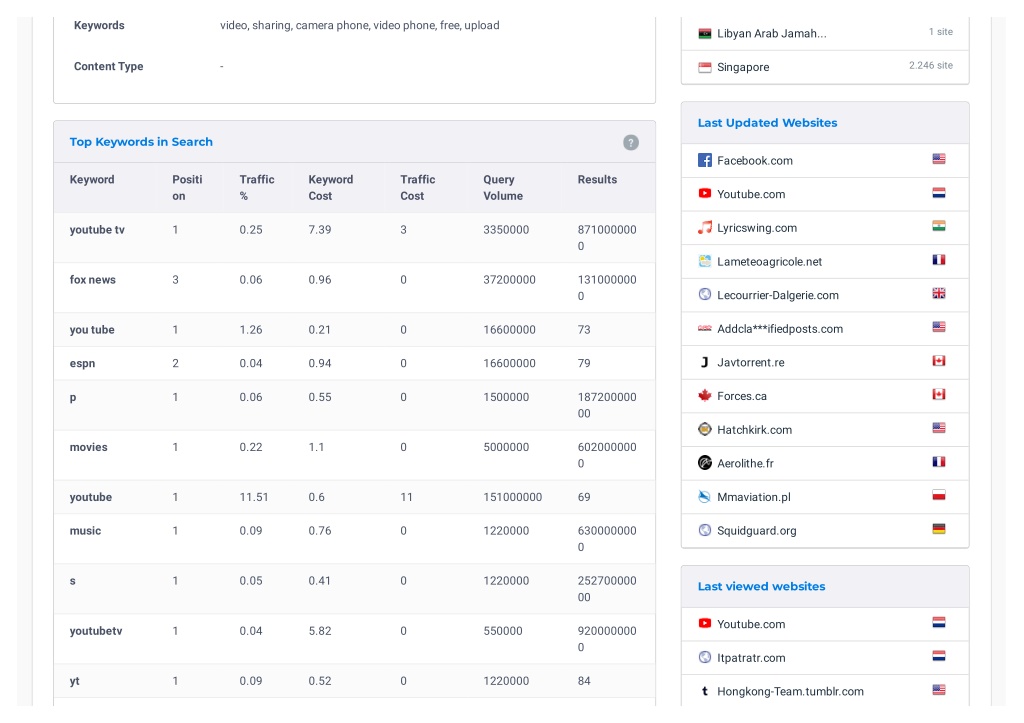Select the 'youtubetv' keyword
Image resolution: width=1024 pixels, height=723 pixels.
click(x=96, y=631)
